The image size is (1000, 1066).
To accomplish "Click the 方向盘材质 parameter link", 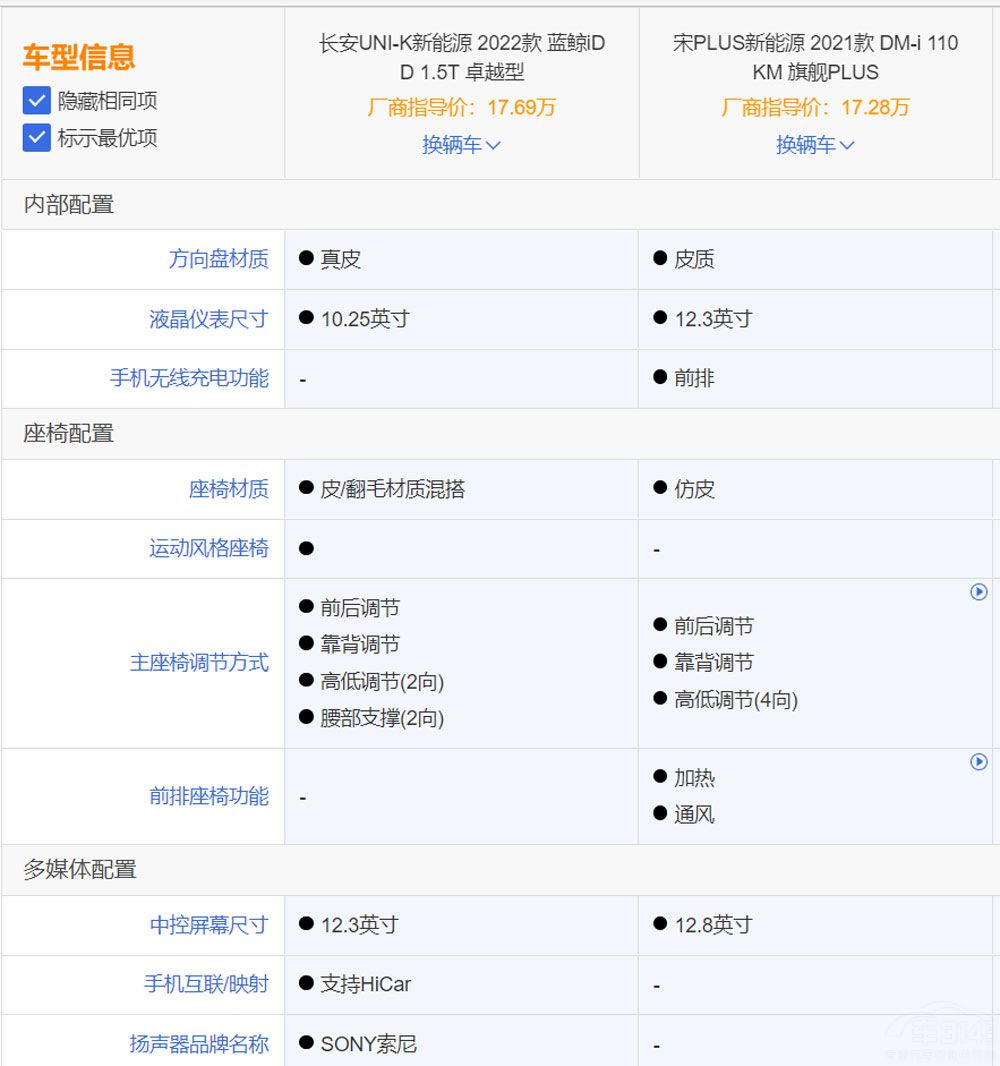I will pyautogui.click(x=218, y=259).
